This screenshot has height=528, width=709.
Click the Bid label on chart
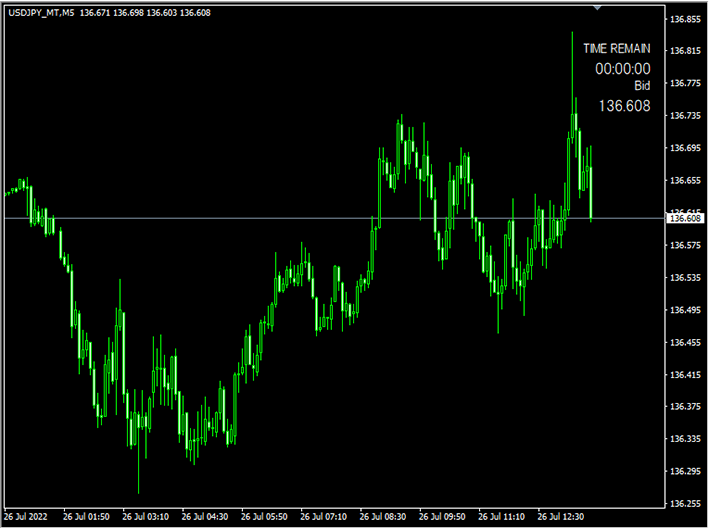pos(642,85)
